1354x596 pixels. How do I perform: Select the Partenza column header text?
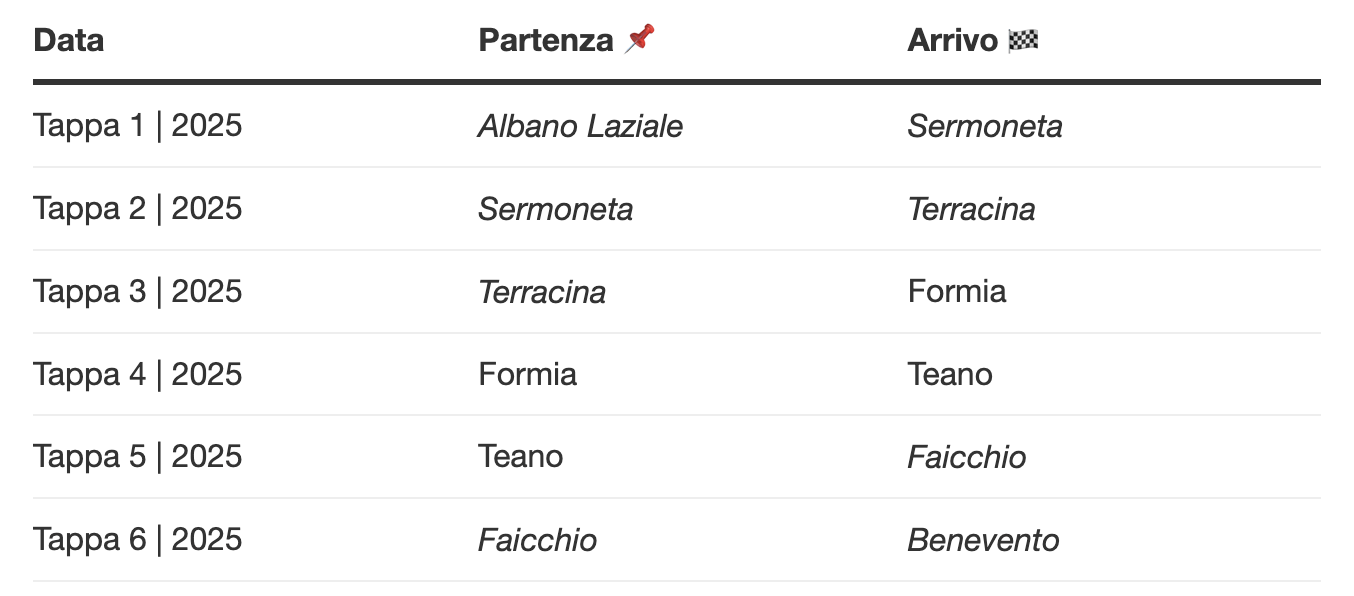tap(545, 40)
